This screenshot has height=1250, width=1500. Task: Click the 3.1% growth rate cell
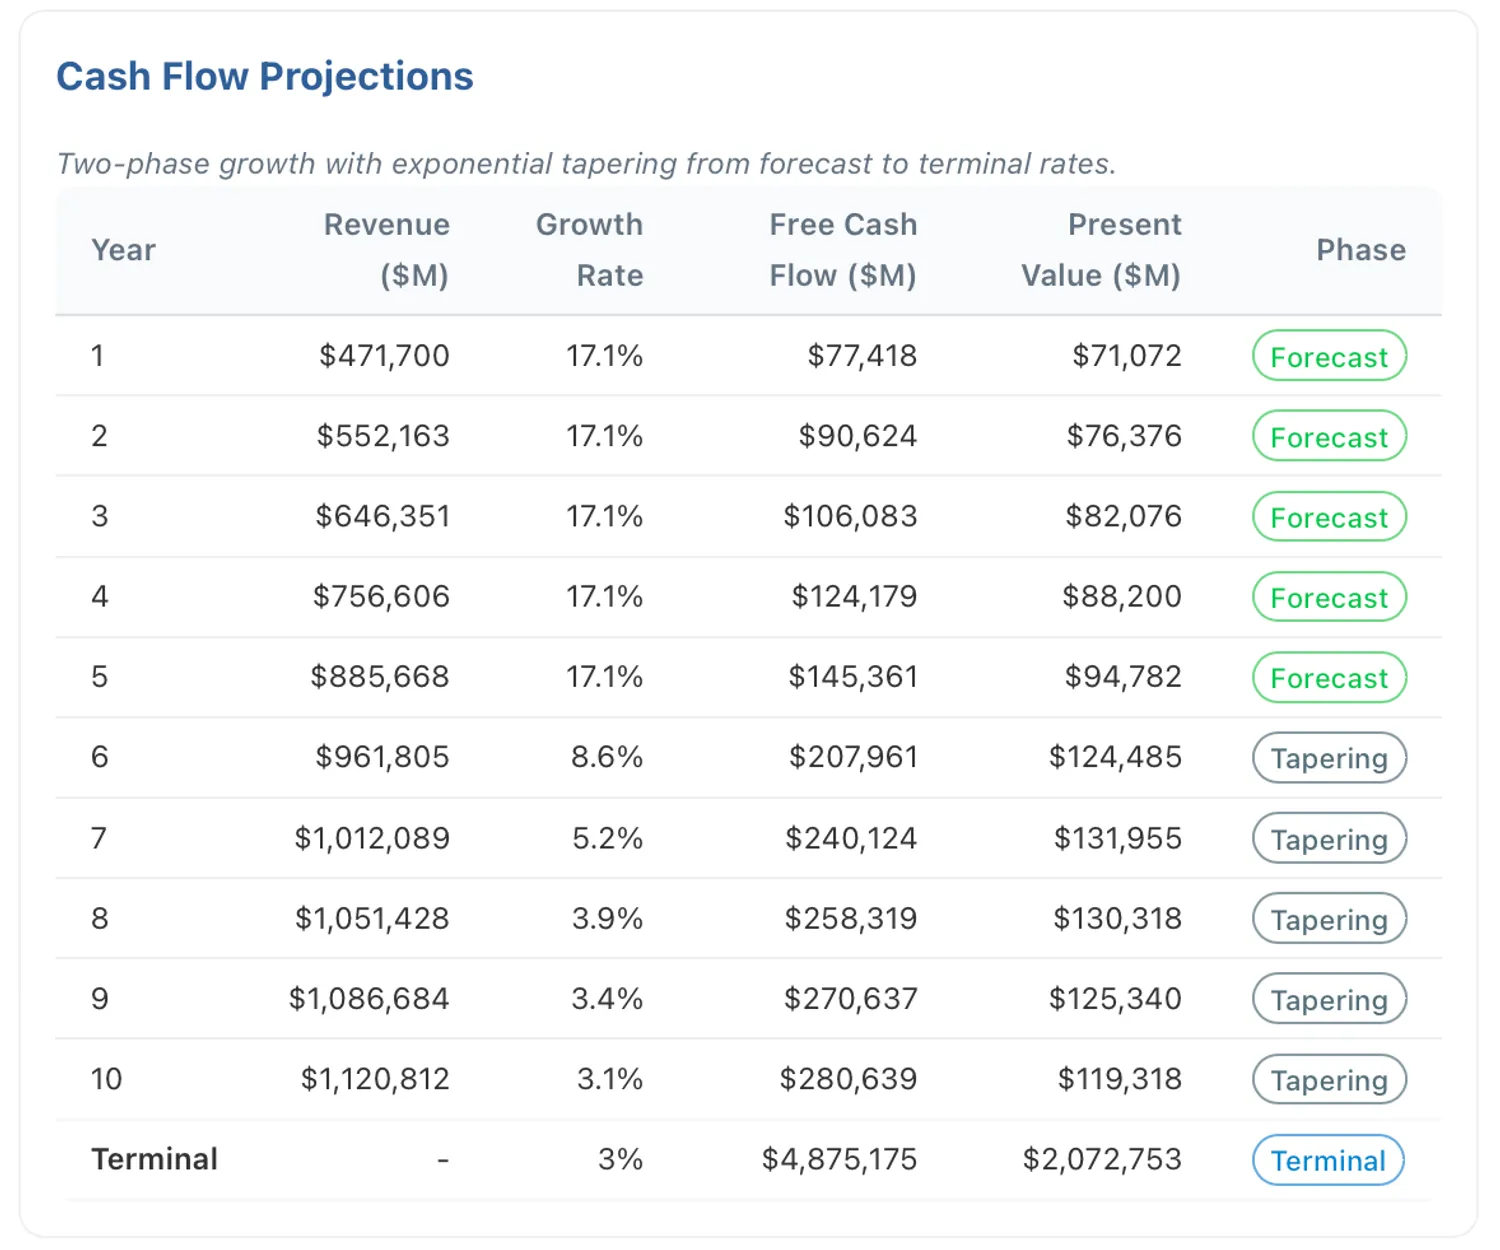(x=609, y=1079)
